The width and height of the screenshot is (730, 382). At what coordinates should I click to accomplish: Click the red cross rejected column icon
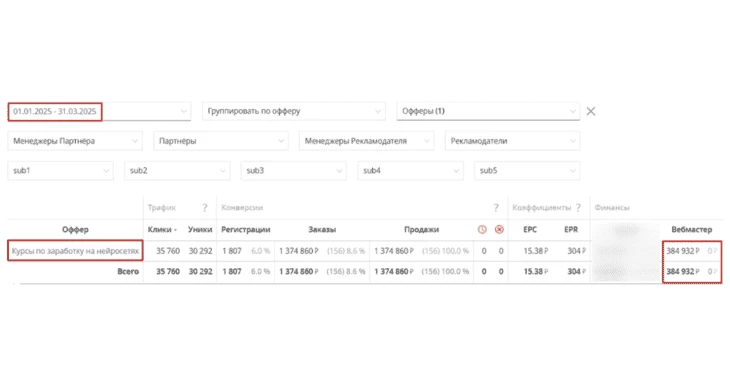pos(499,229)
